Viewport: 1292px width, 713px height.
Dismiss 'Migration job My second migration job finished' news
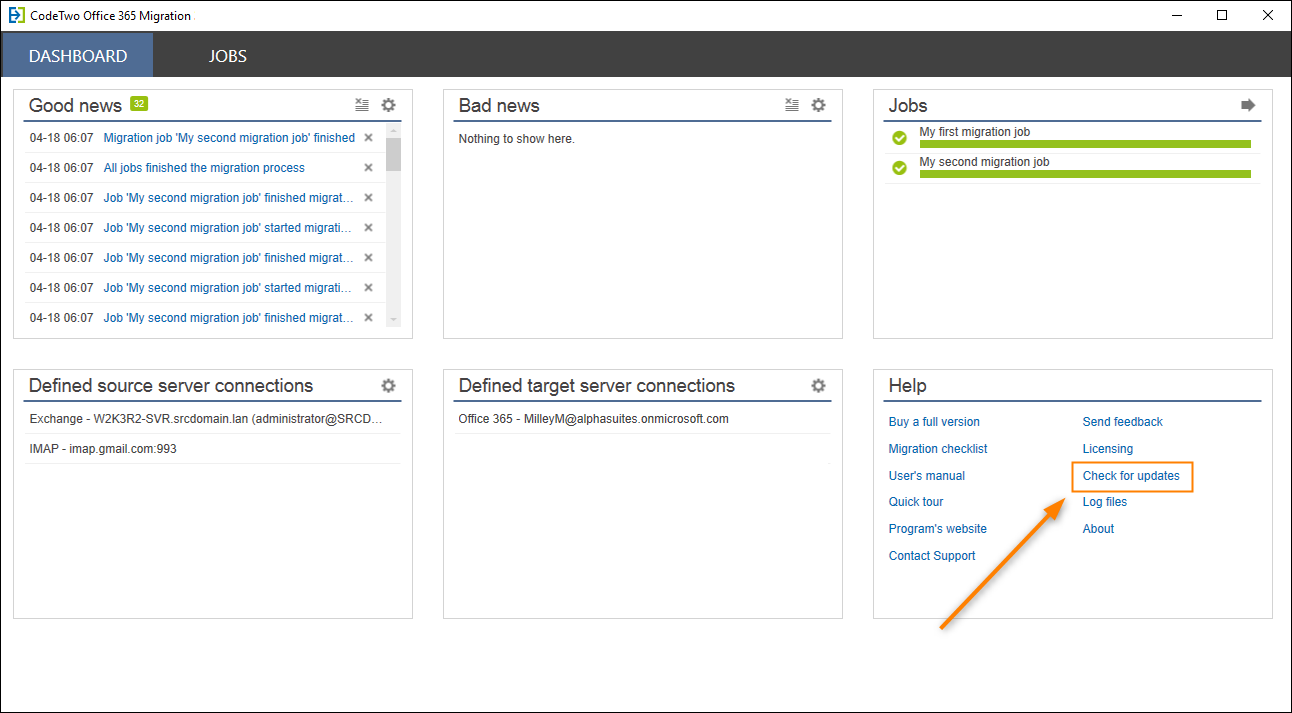[368, 138]
